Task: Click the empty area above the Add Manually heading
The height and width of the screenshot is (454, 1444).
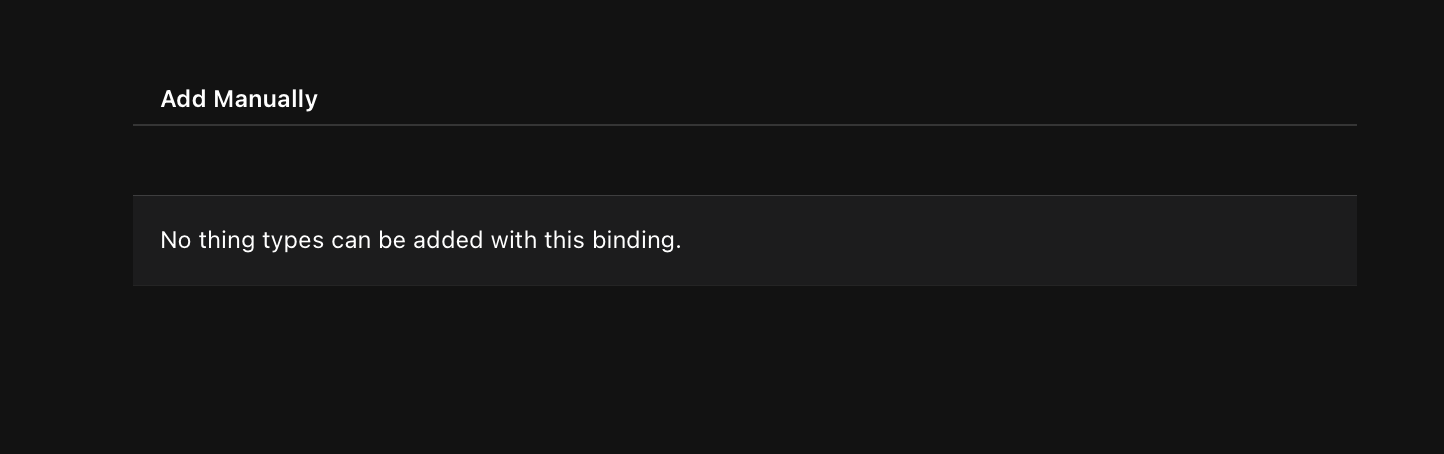Action: coord(744,40)
